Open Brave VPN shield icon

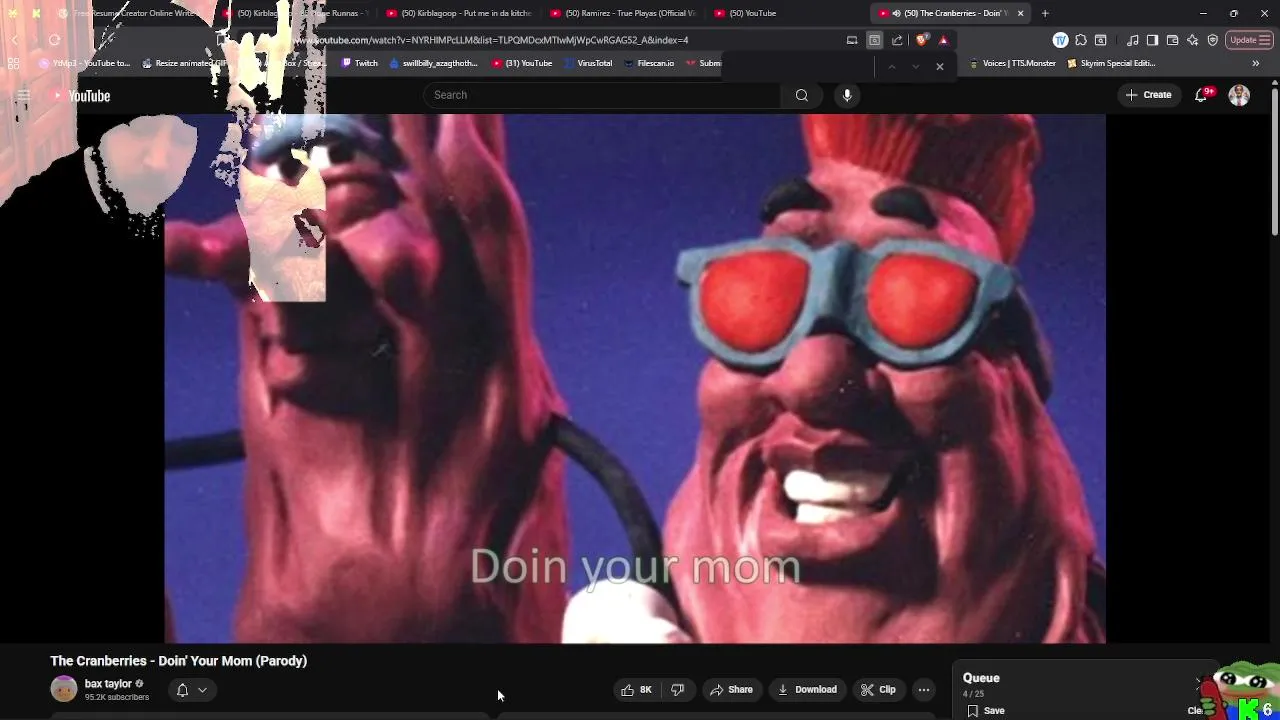tap(1212, 40)
